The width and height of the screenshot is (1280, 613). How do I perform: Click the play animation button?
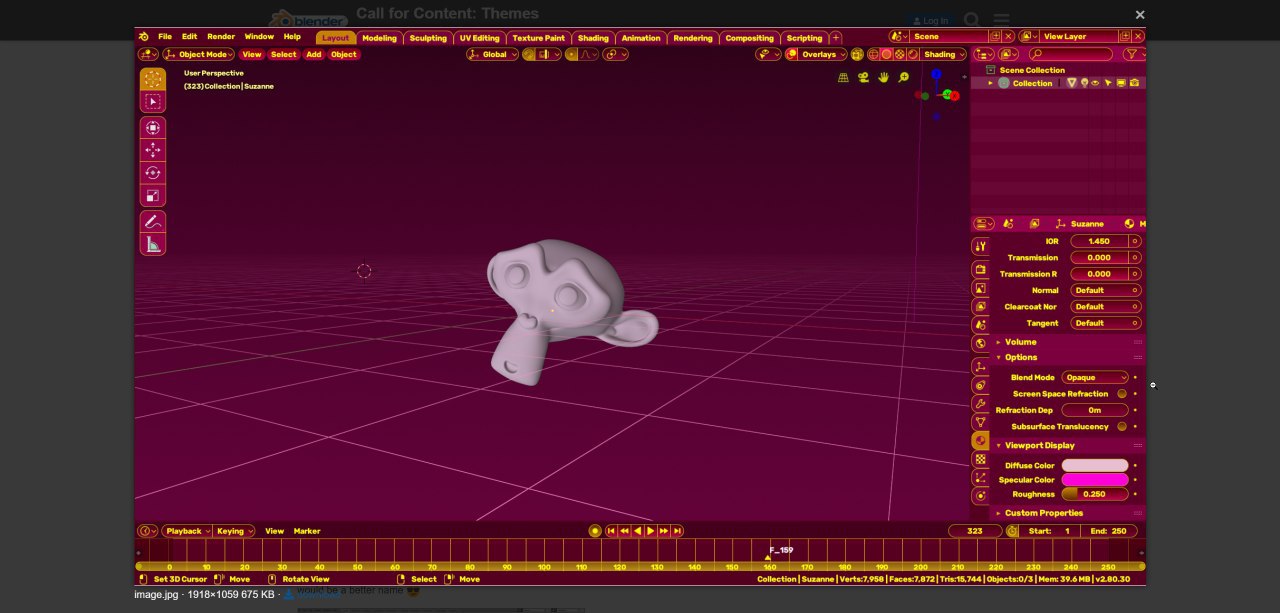click(650, 531)
